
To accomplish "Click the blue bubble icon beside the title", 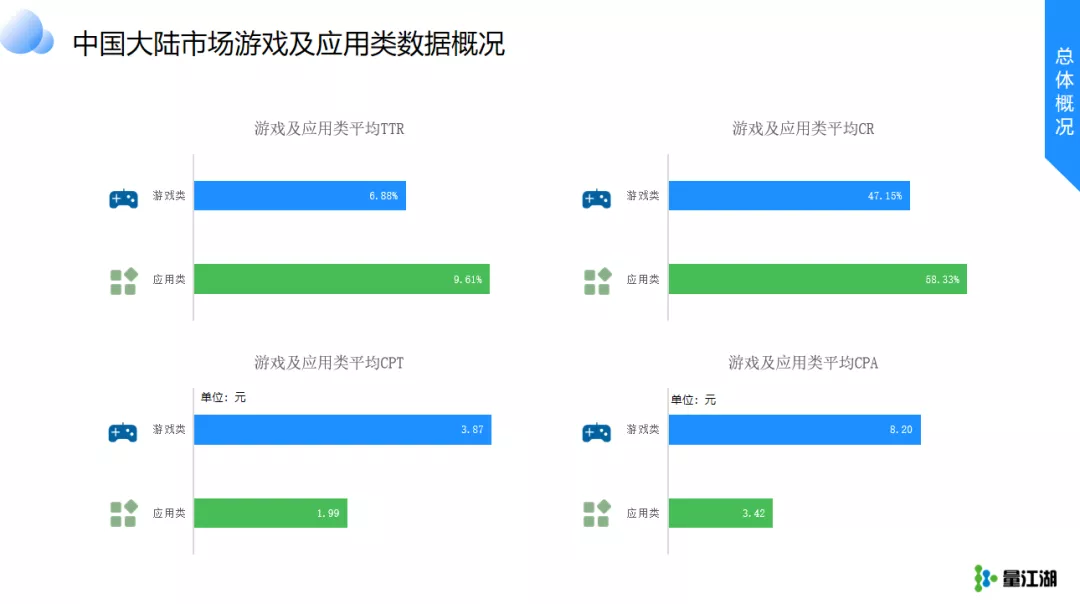I will coord(26,31).
